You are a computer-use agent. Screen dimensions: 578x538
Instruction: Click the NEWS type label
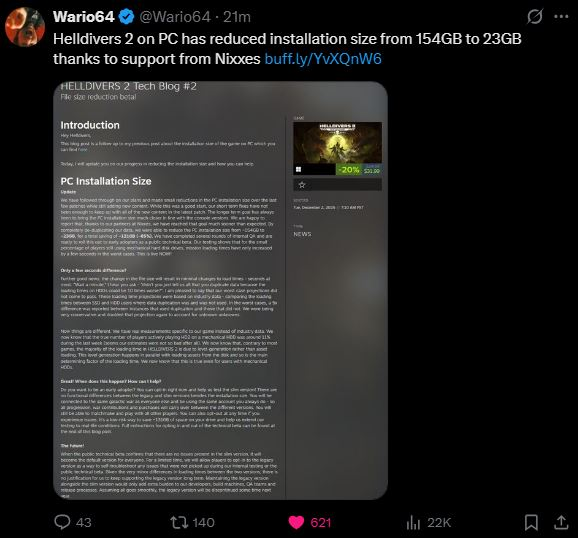pos(302,234)
